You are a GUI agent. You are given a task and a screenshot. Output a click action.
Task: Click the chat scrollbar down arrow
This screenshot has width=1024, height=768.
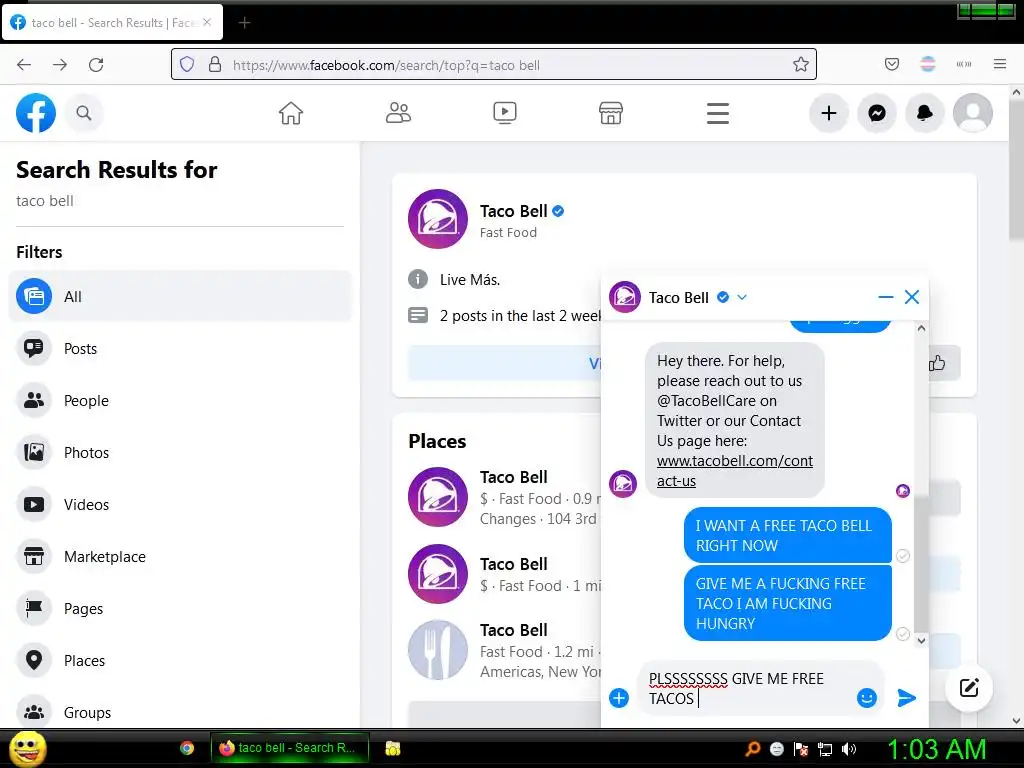921,641
